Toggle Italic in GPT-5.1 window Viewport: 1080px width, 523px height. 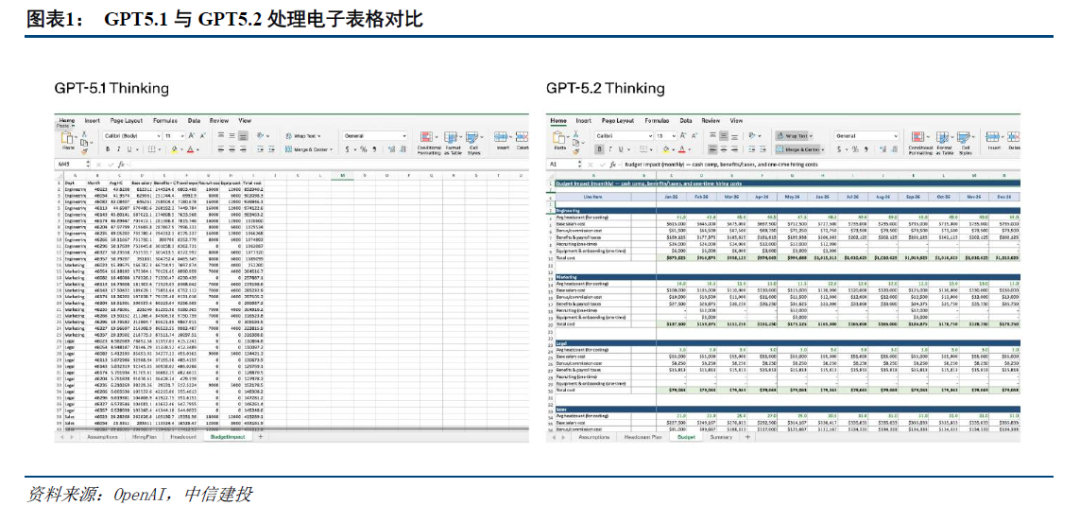pyautogui.click(x=119, y=150)
